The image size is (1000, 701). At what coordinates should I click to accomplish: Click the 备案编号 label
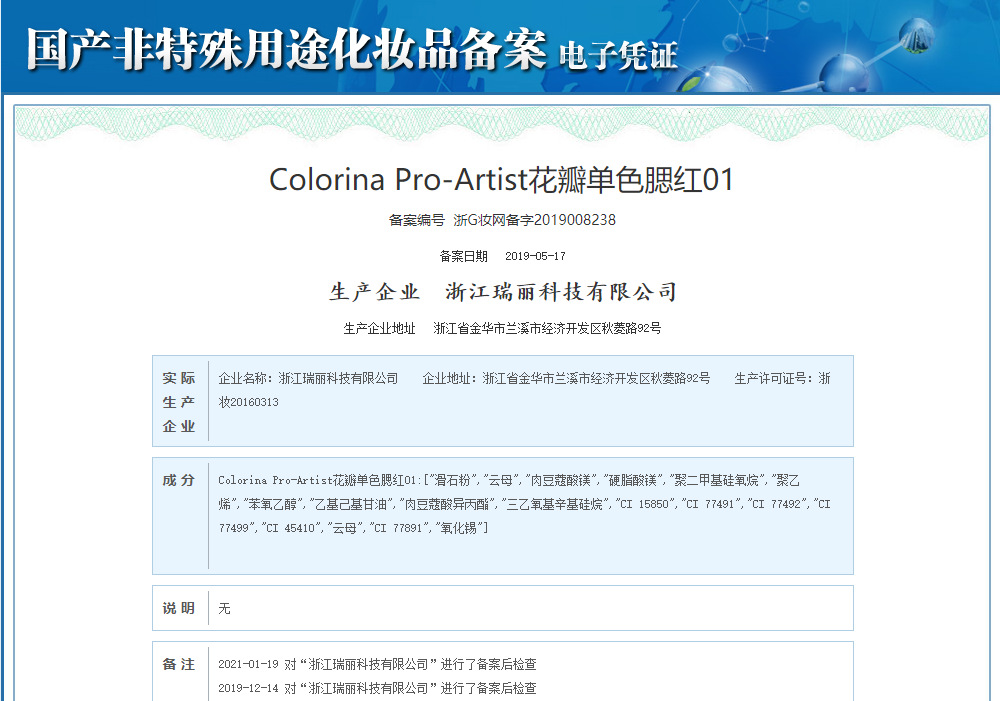point(416,220)
